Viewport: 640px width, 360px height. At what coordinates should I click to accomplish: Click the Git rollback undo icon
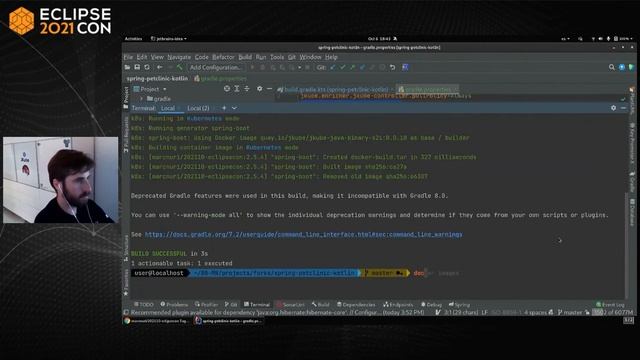click(x=392, y=67)
